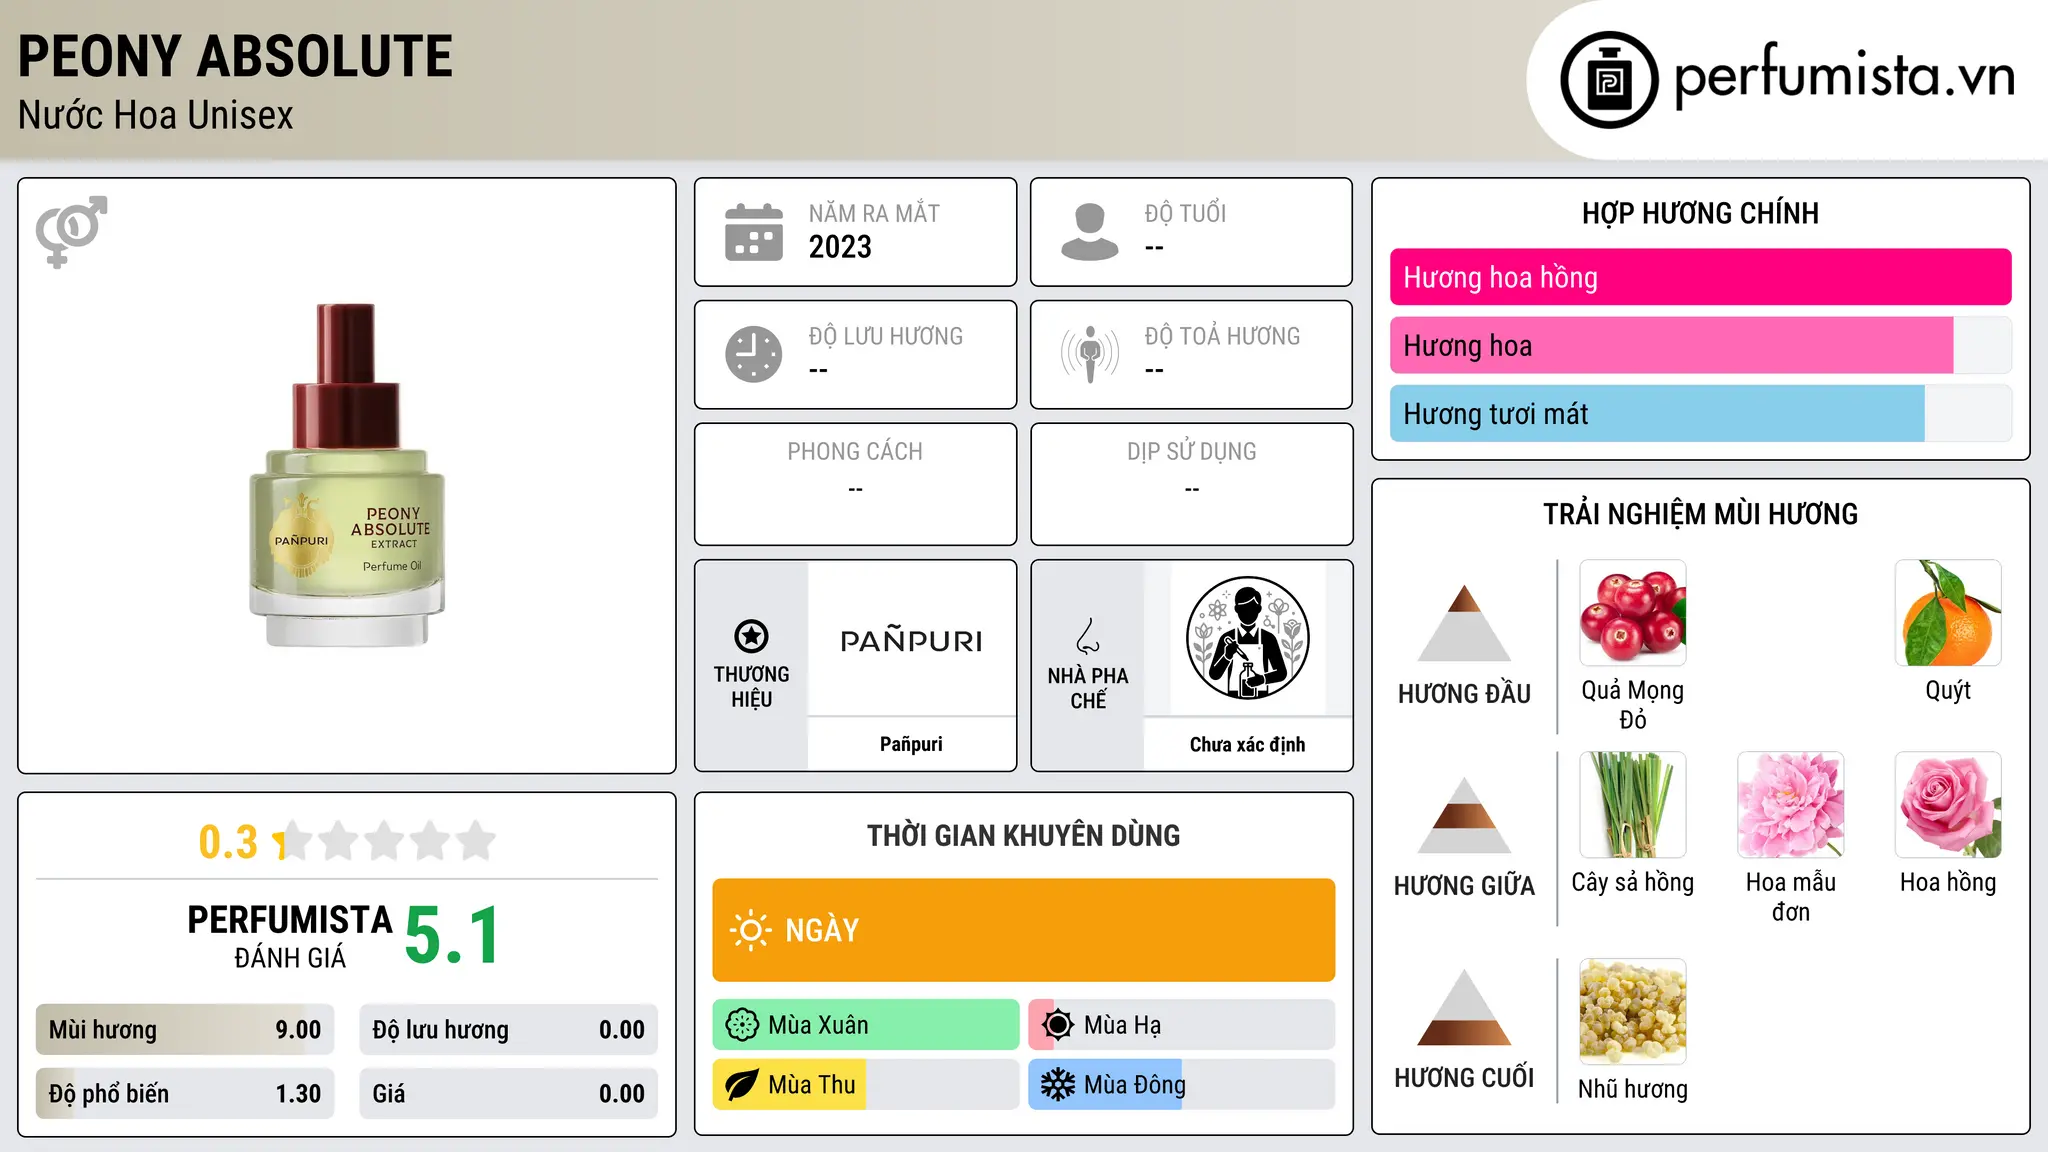The height and width of the screenshot is (1152, 2048).
Task: Click the PEONY ABSOLUTE title
Action: pos(235,56)
